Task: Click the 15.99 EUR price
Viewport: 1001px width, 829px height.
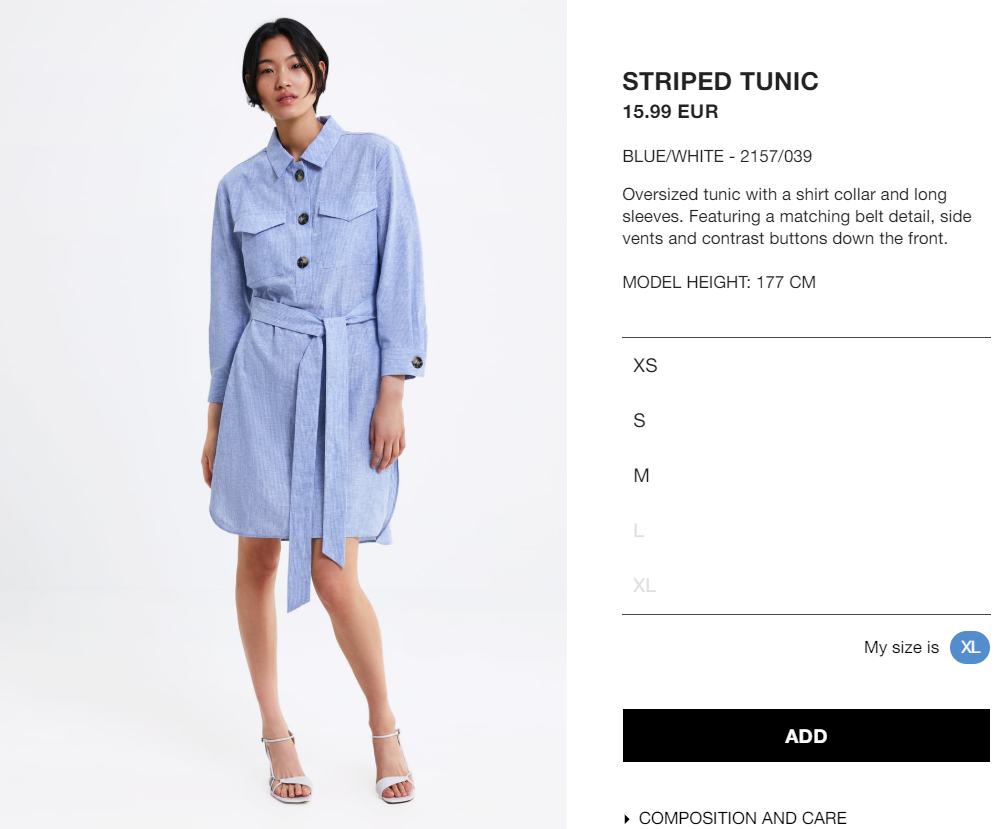Action: [670, 112]
